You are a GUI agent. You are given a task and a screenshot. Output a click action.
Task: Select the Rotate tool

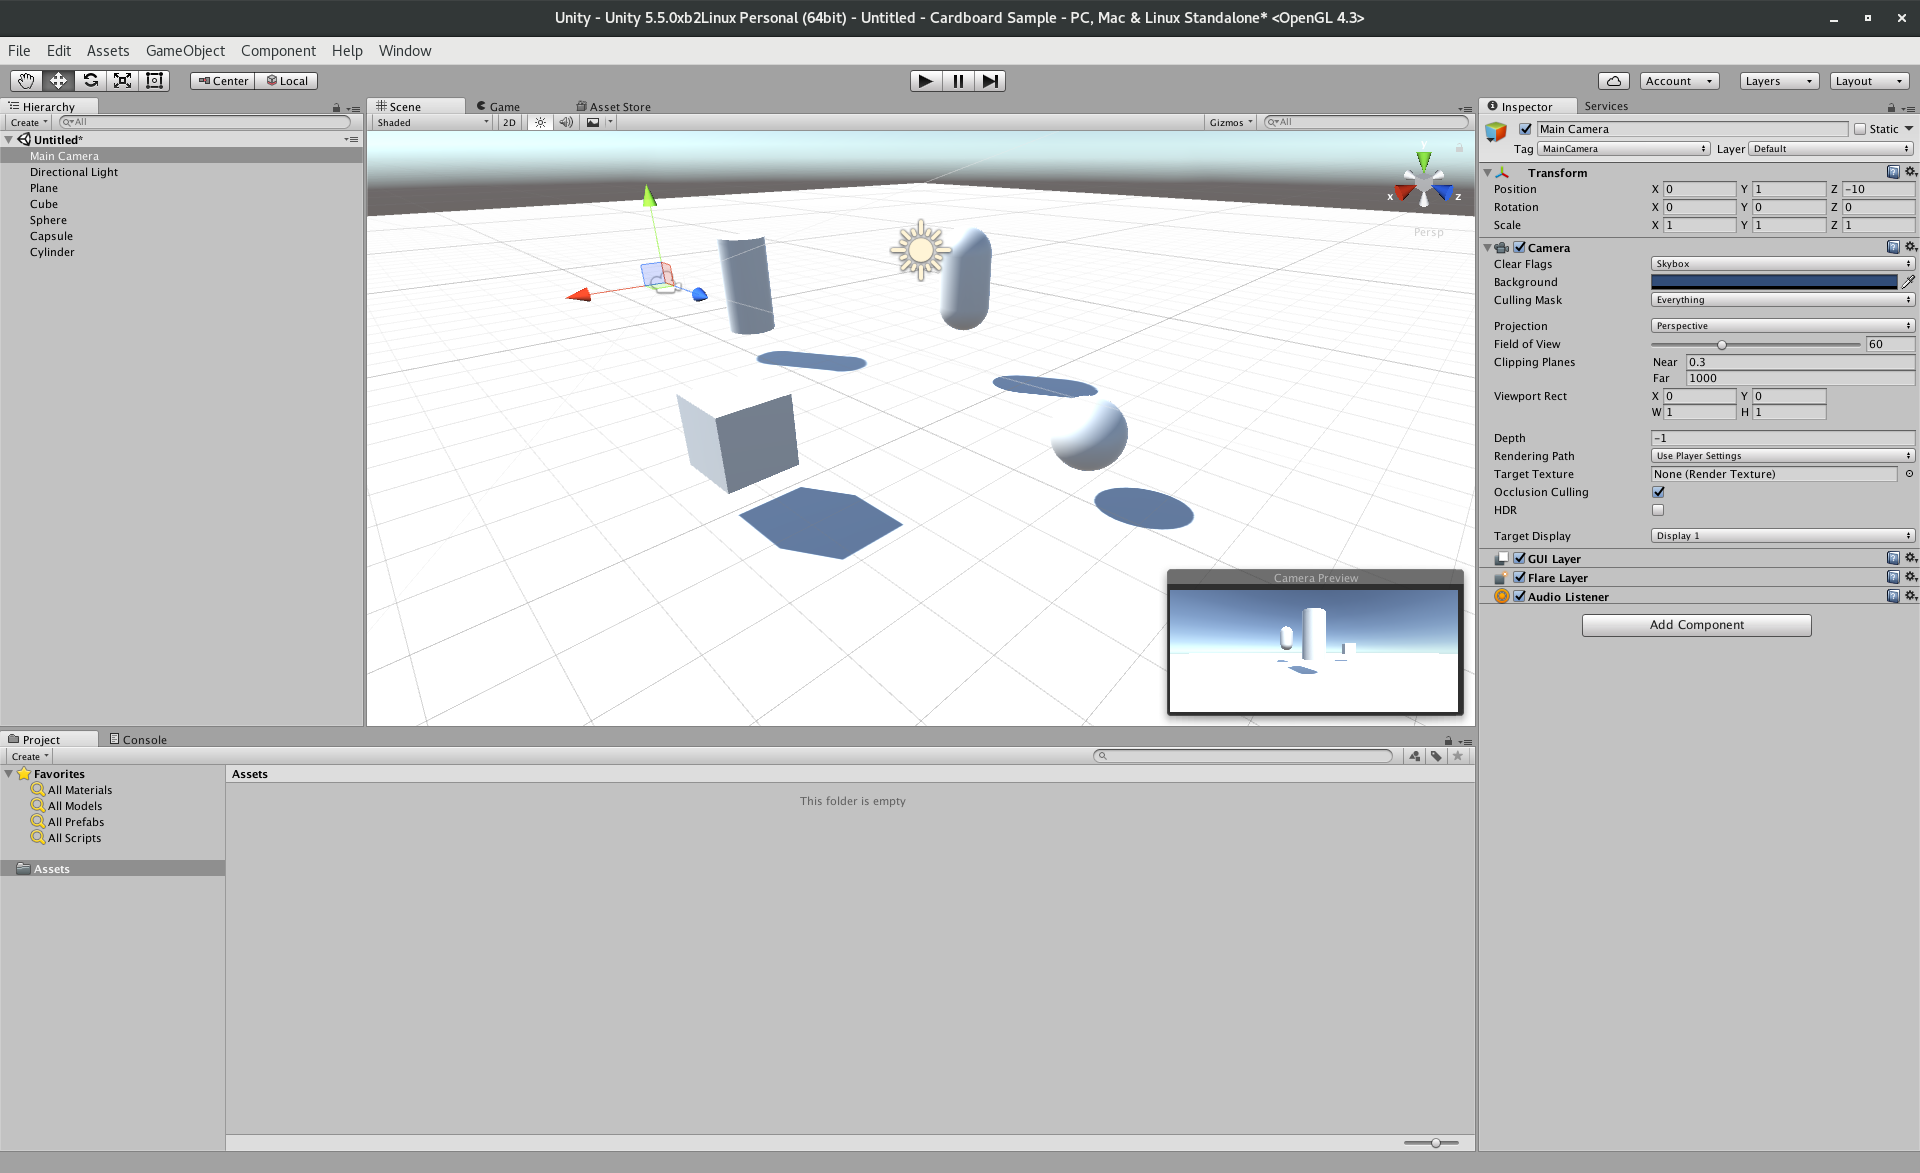[x=90, y=81]
